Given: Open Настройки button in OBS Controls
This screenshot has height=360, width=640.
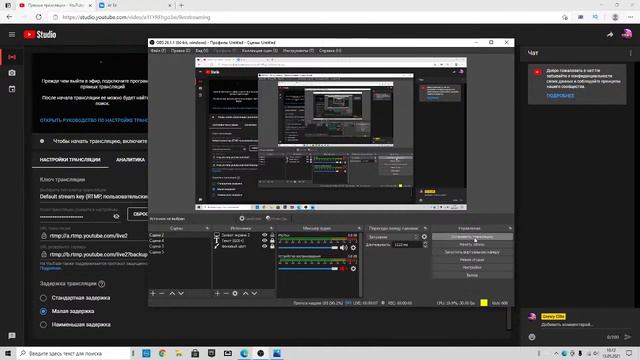Looking at the screenshot, I should (x=472, y=267).
